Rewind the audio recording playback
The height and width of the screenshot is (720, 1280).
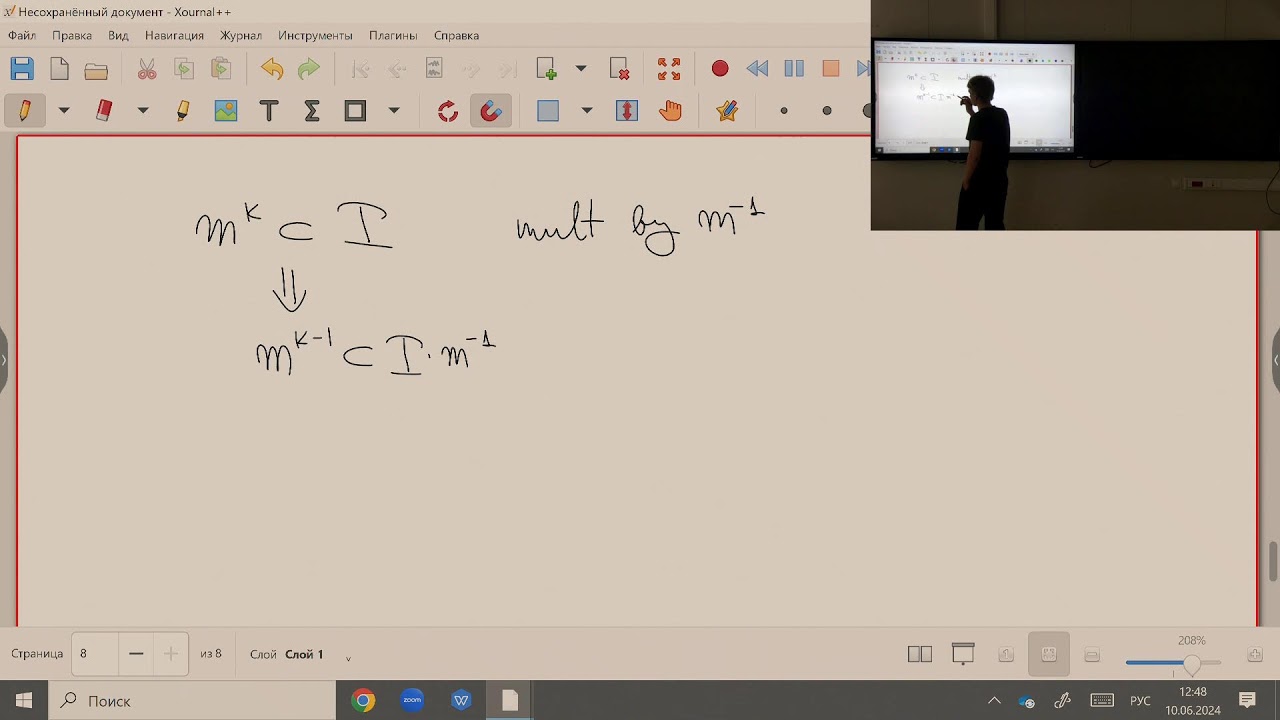(757, 69)
